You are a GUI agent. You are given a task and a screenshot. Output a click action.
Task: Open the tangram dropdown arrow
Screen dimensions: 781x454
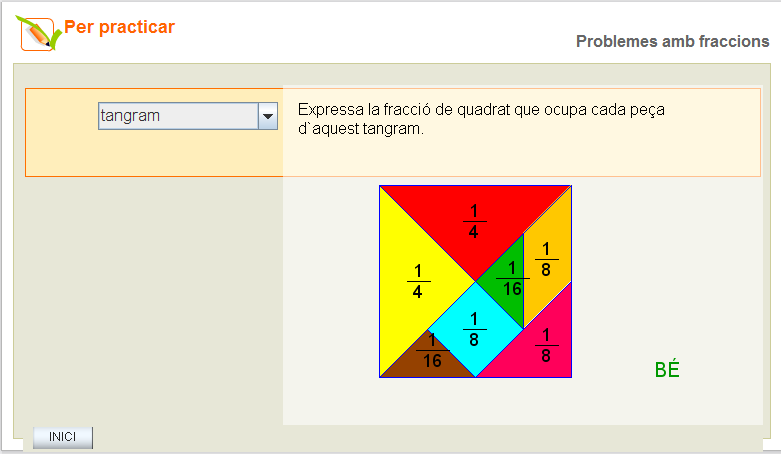pos(267,117)
